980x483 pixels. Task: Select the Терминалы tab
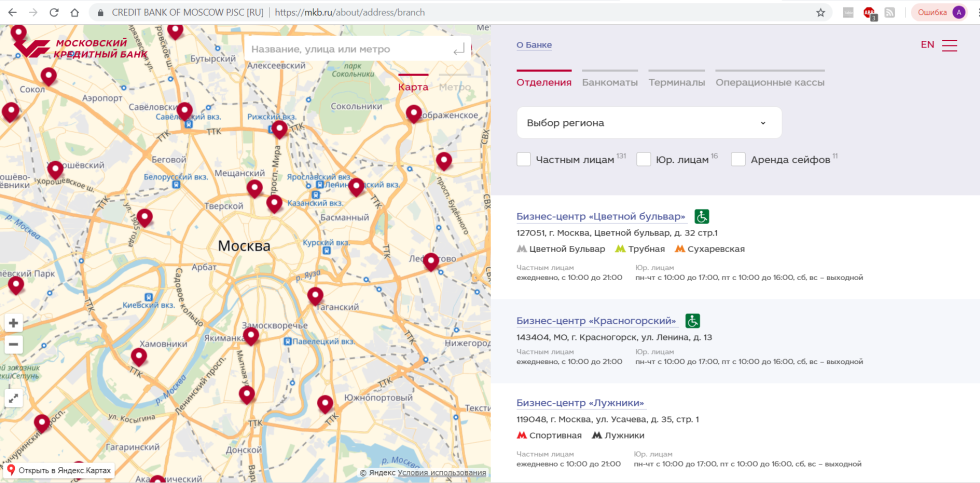pyautogui.click(x=676, y=82)
